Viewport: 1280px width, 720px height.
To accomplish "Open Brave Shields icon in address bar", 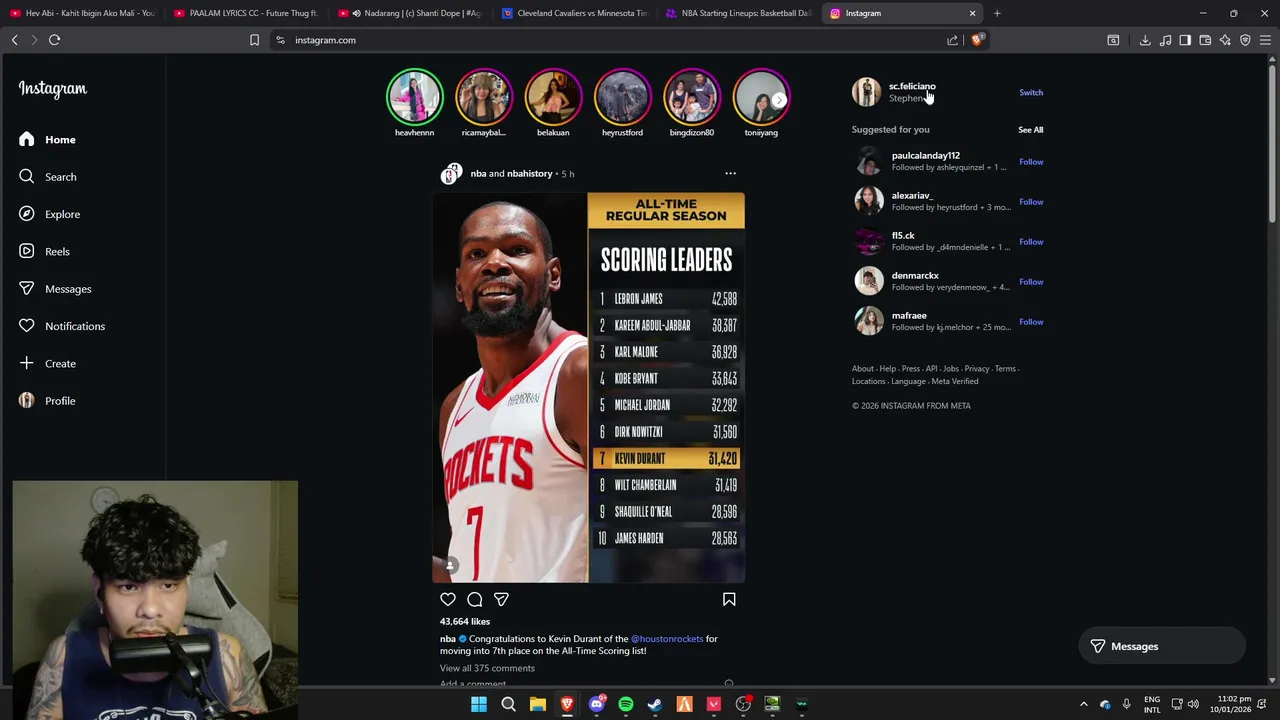I will click(x=977, y=40).
